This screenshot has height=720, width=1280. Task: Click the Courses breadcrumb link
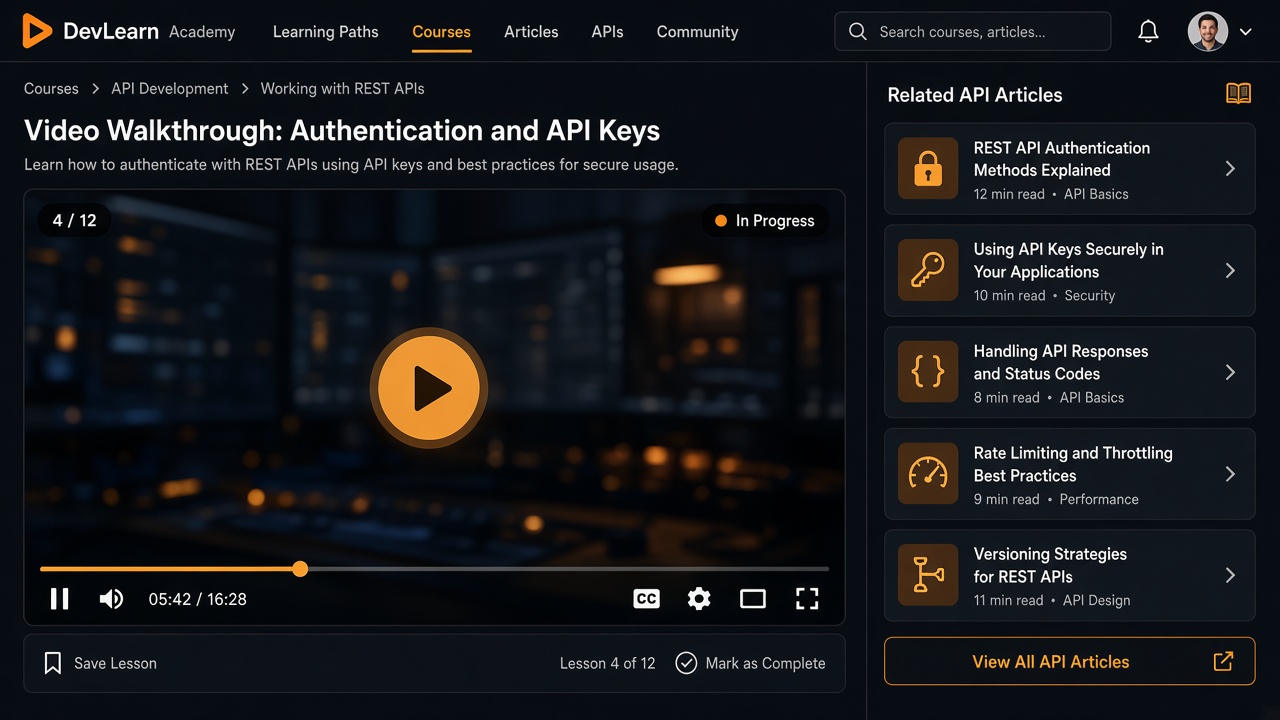51,88
